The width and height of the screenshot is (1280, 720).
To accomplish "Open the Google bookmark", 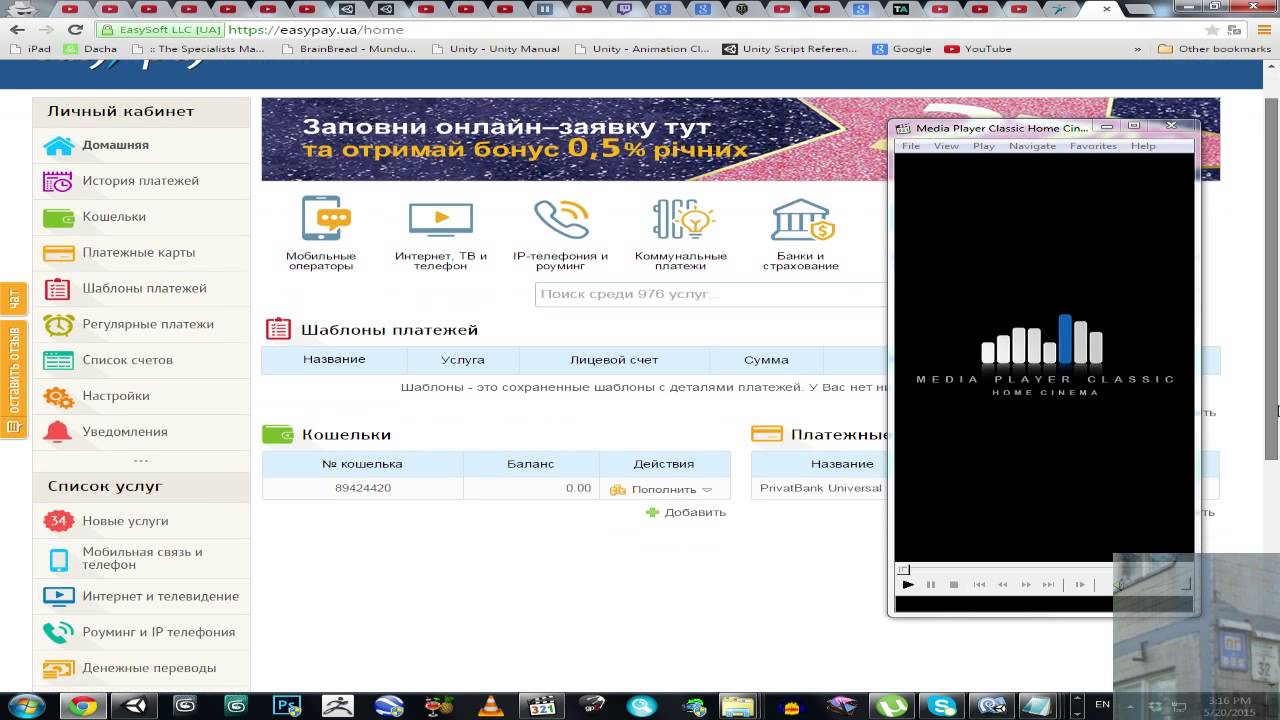I will [x=902, y=49].
